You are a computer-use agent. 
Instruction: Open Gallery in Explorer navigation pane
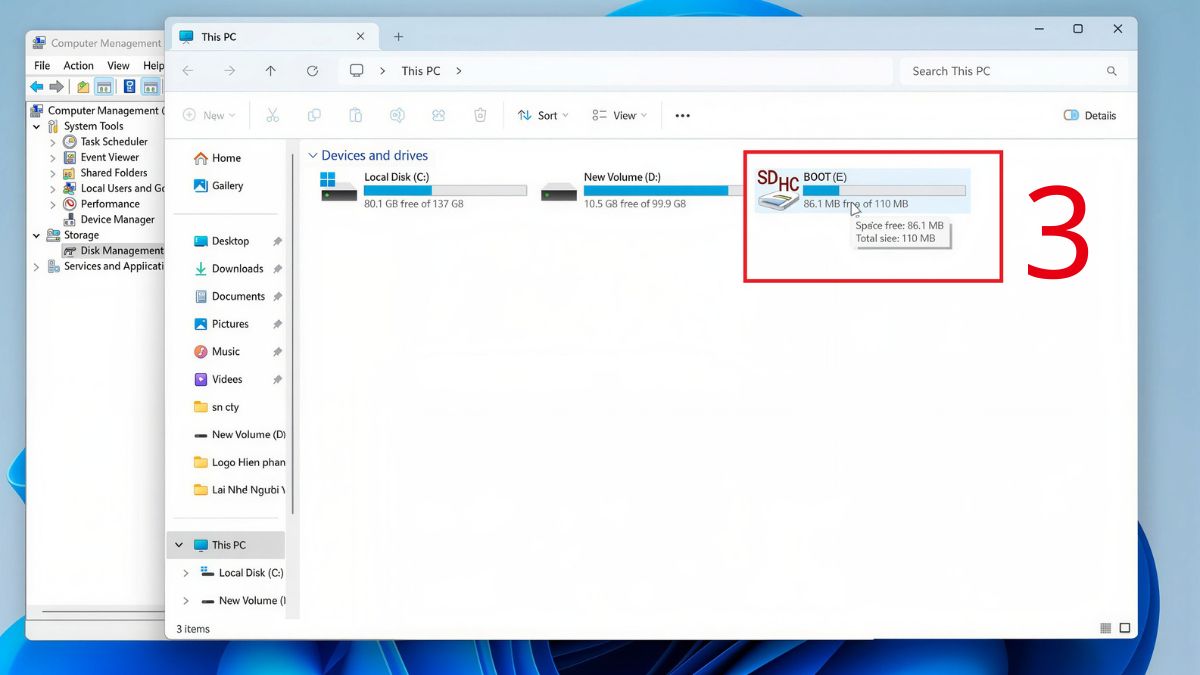click(219, 186)
